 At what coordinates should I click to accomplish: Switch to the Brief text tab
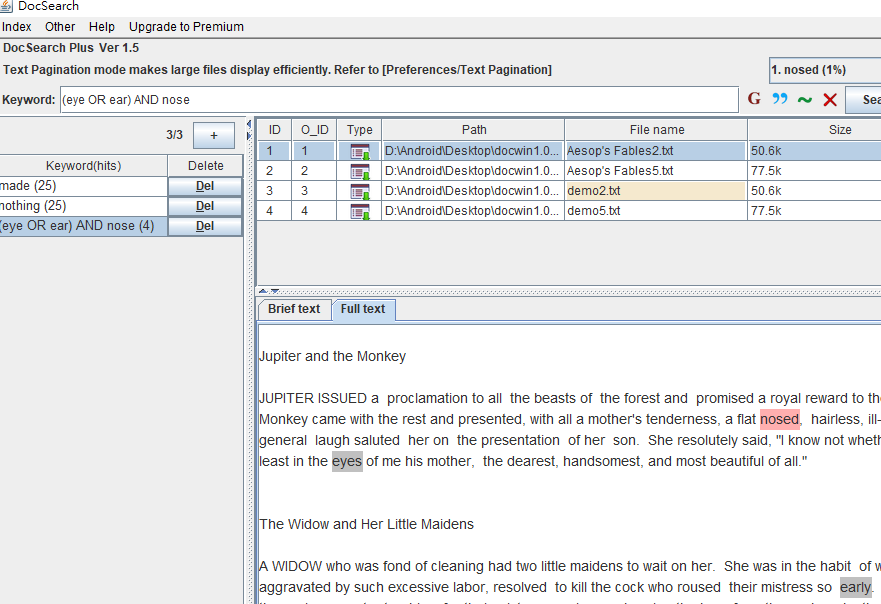294,309
